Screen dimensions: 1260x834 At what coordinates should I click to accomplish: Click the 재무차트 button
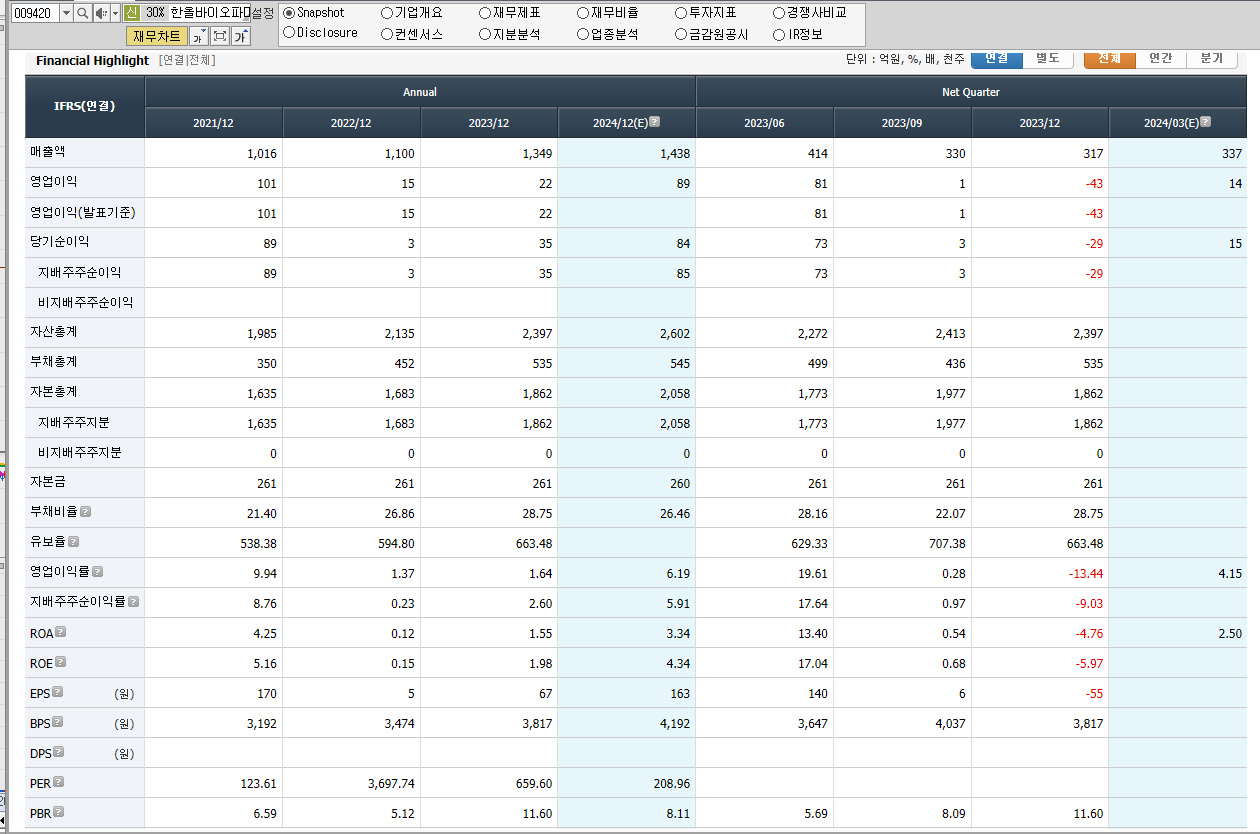click(157, 36)
